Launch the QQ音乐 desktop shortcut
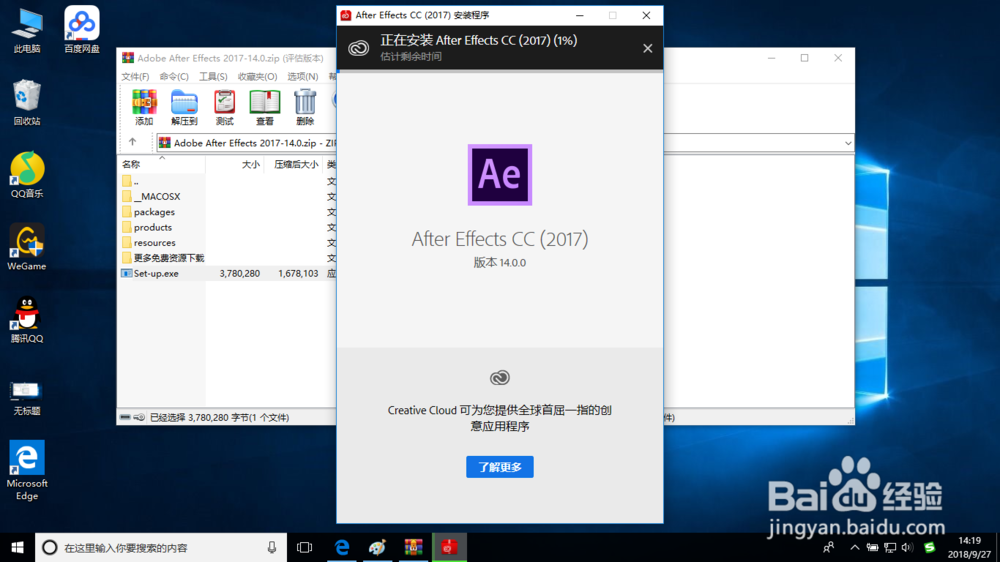Viewport: 1000px width, 562px height. tap(27, 175)
